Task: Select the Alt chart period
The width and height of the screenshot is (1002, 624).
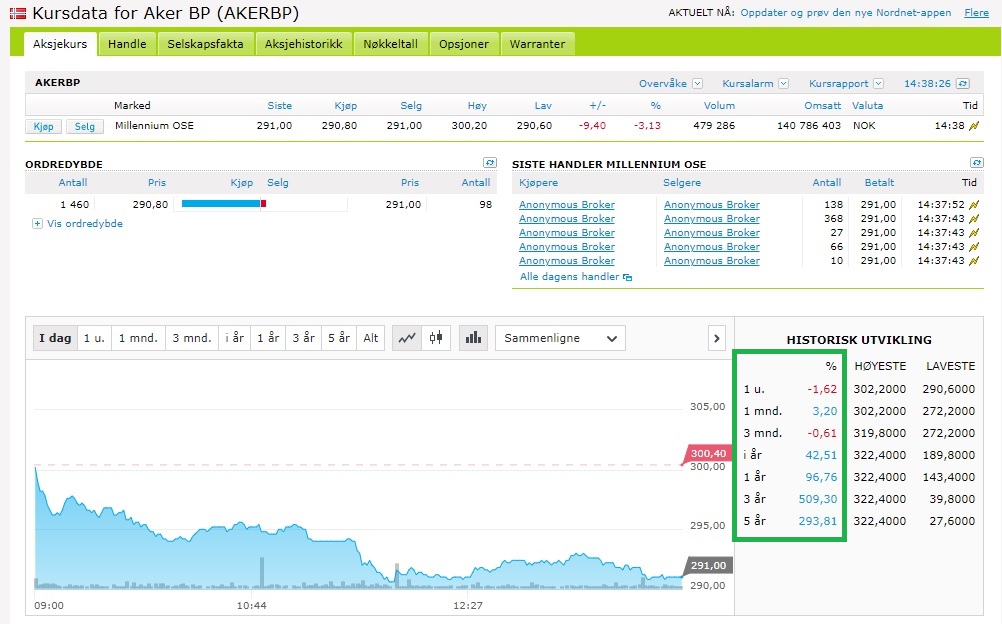Action: point(371,338)
